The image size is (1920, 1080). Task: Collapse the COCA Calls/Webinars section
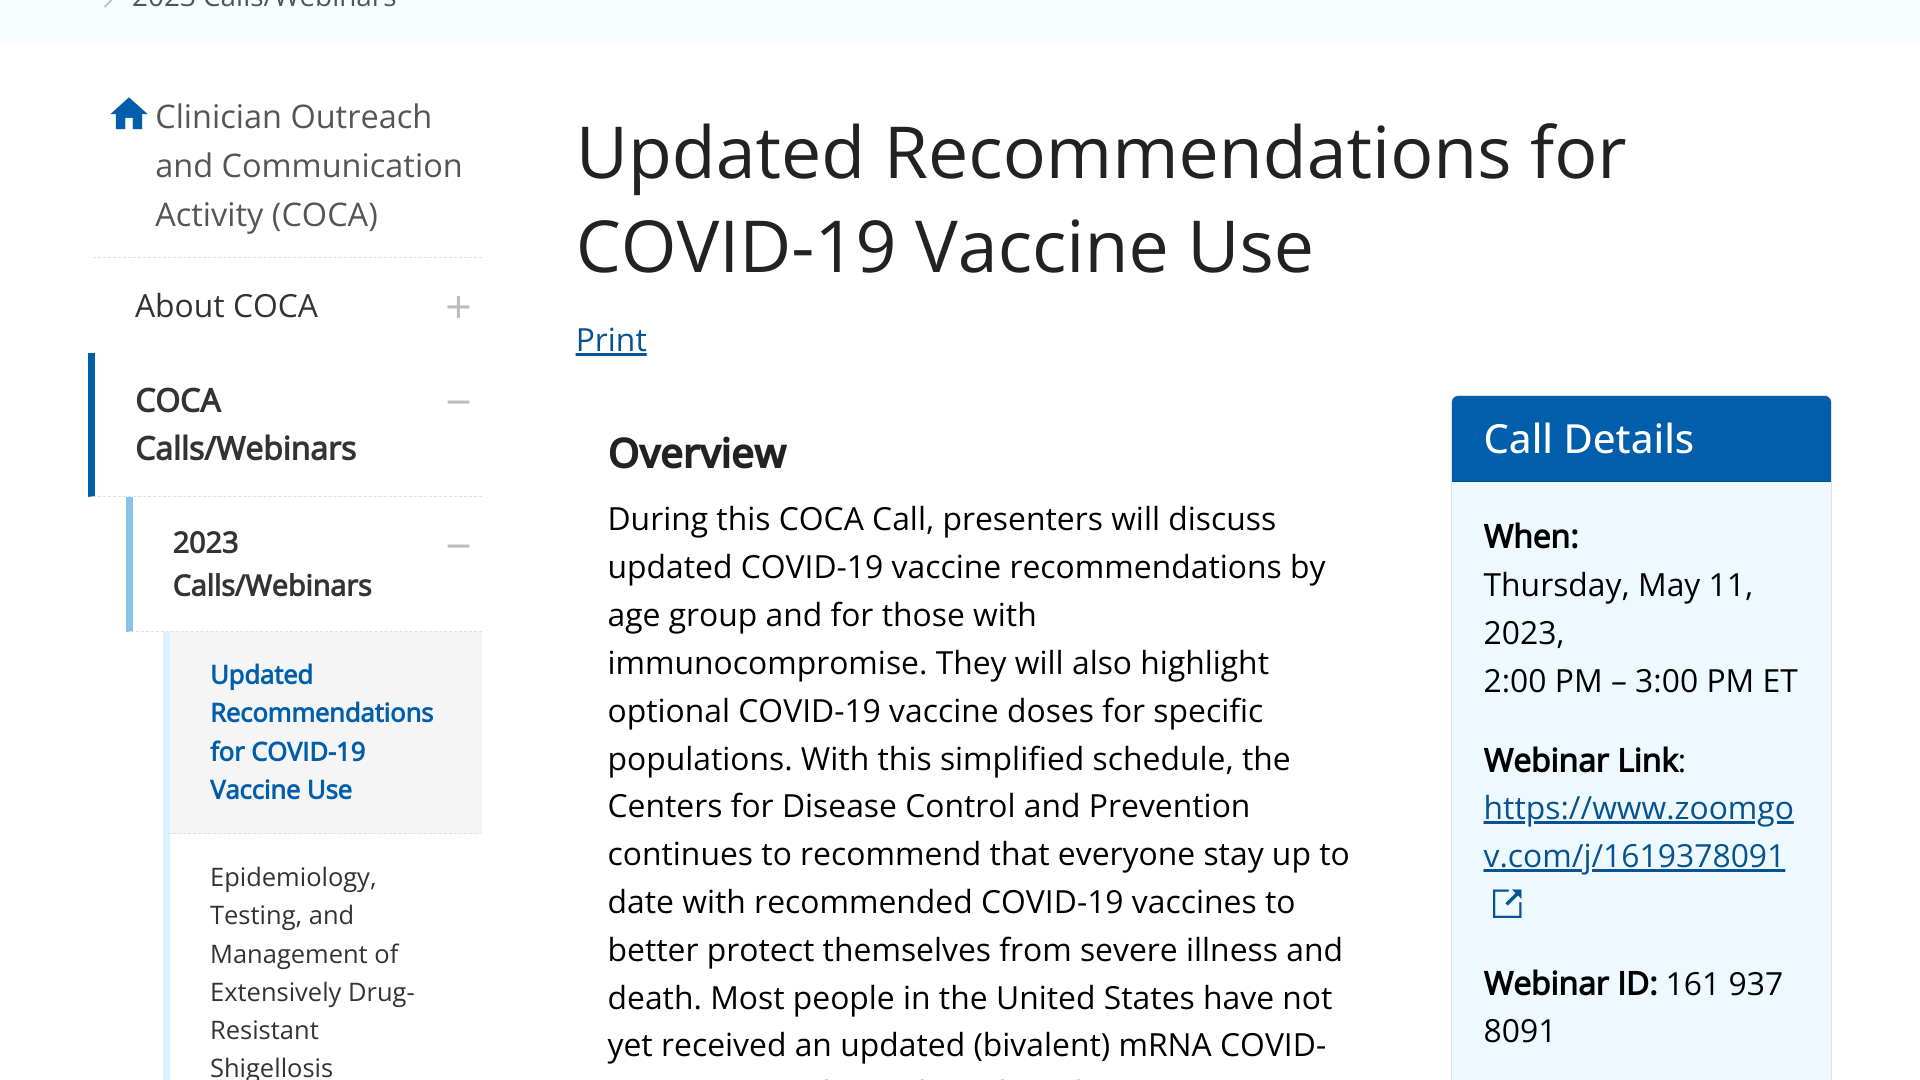tap(458, 402)
